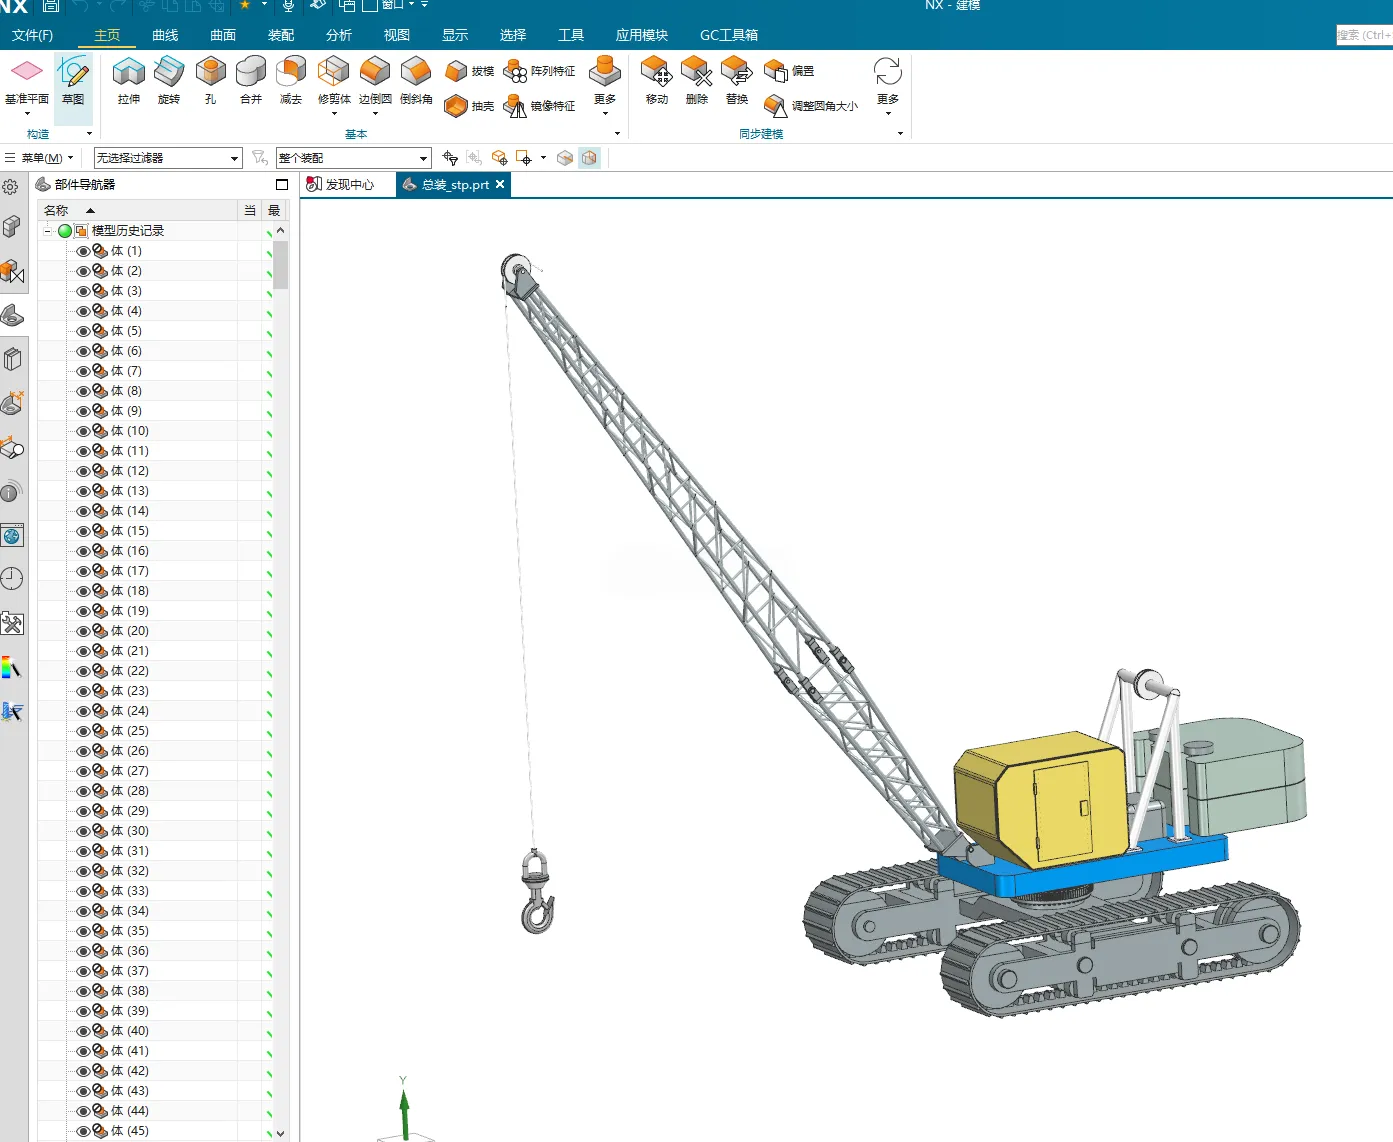Select the Revolve (旋转) tool
This screenshot has width=1393, height=1142.
(x=169, y=81)
